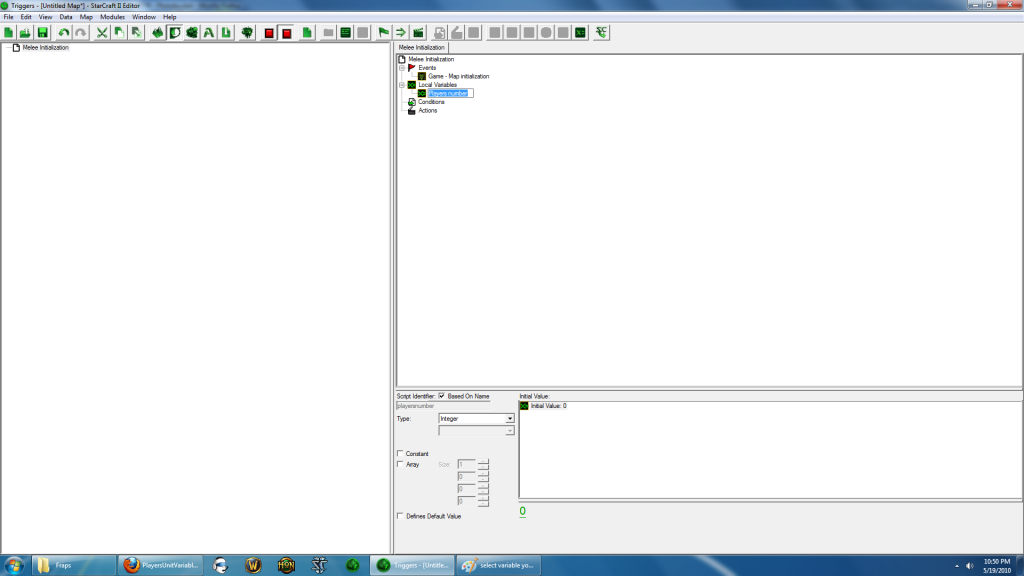
Task: Select the Actions tree item
Action: coord(428,110)
